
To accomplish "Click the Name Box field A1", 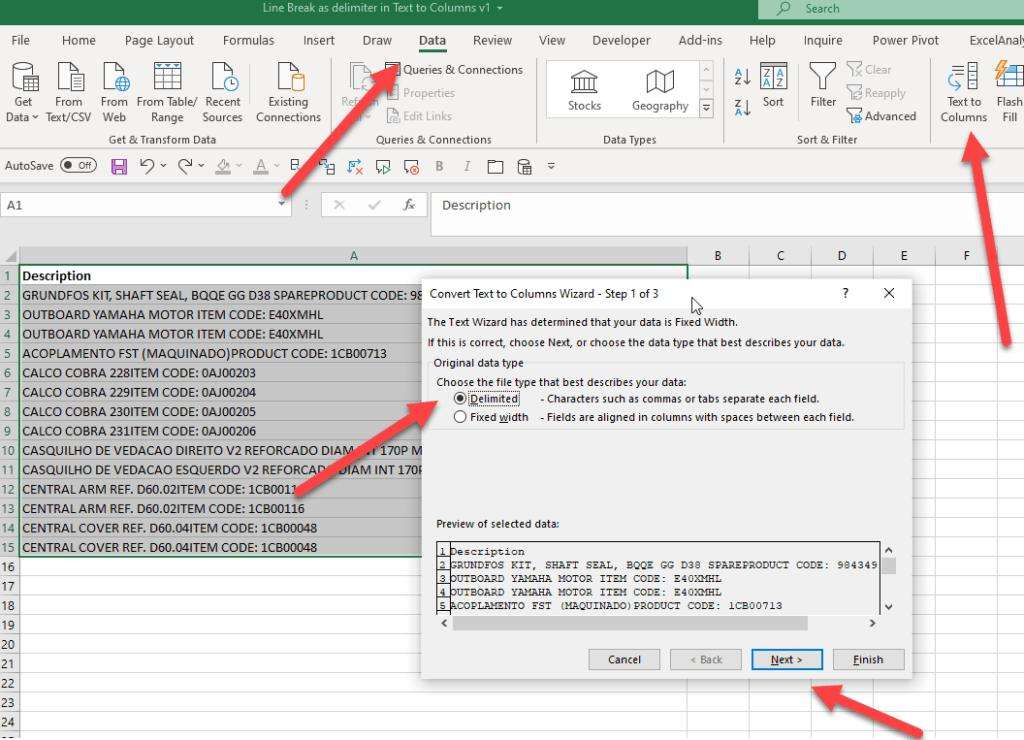I will pos(138,205).
